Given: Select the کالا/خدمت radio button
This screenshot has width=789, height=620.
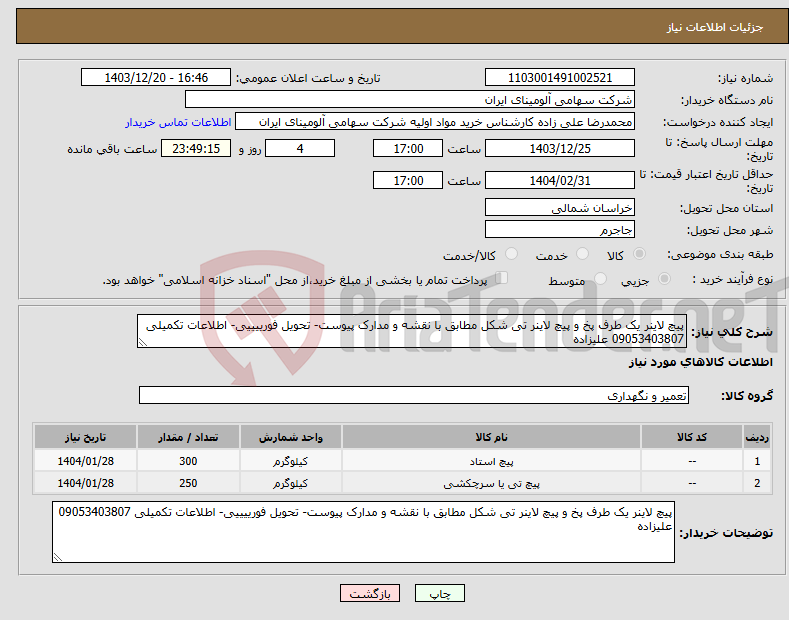Looking at the screenshot, I should pos(511,254).
